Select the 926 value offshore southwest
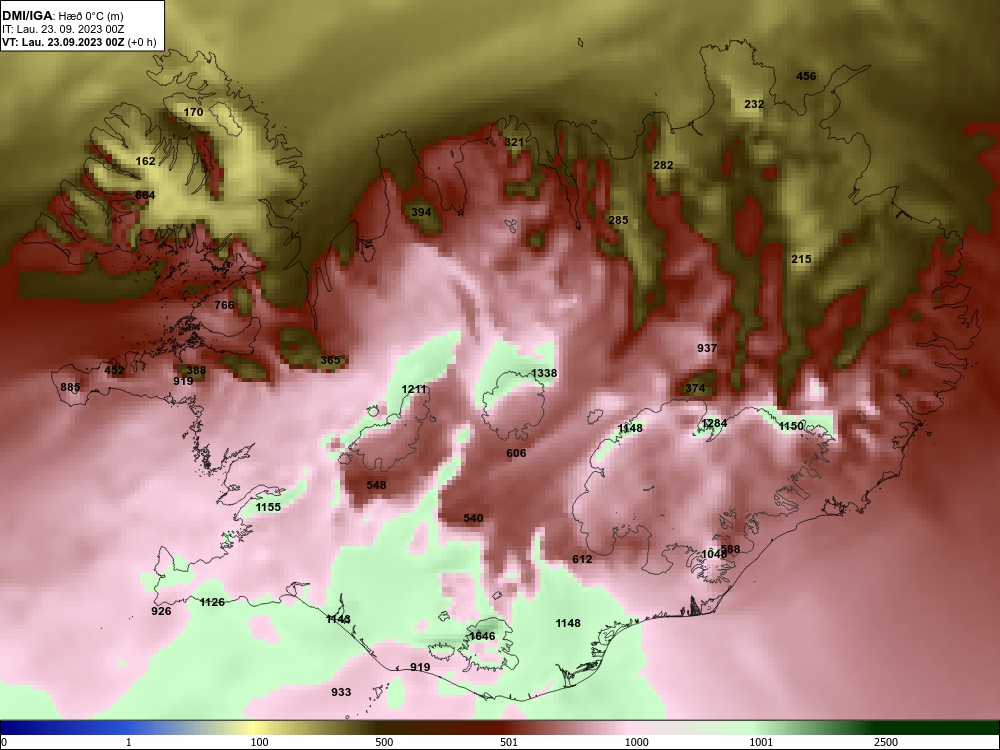Image resolution: width=1000 pixels, height=750 pixels. pos(161,612)
